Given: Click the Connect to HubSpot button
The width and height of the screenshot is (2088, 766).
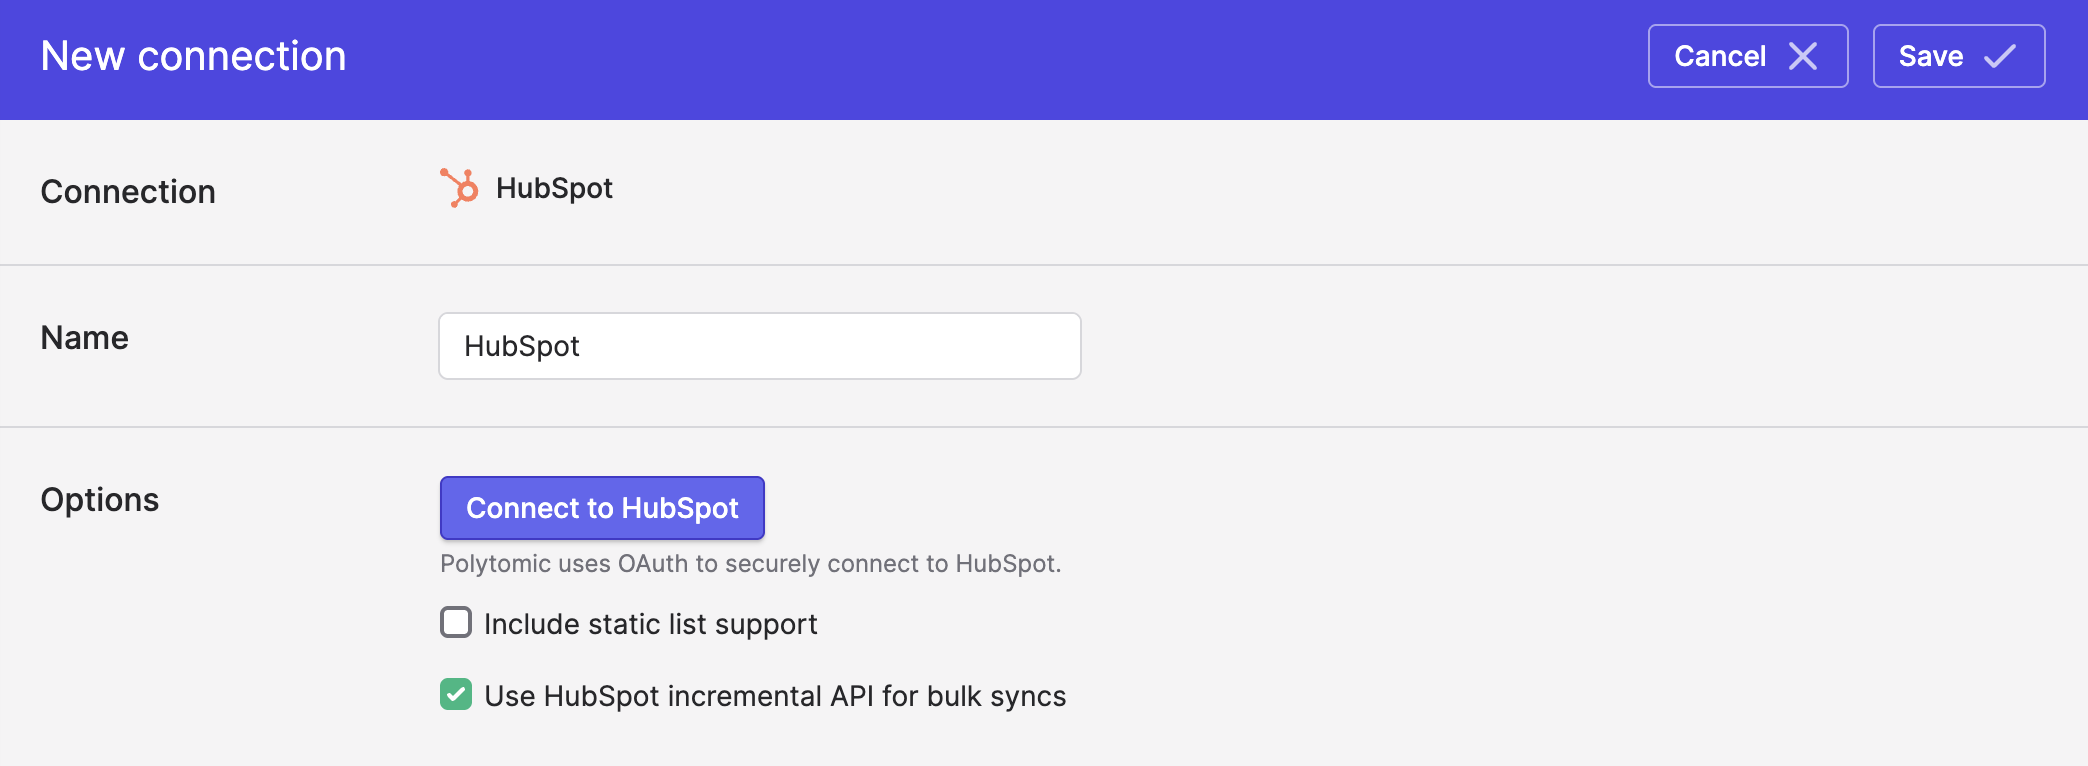Looking at the screenshot, I should 602,508.
